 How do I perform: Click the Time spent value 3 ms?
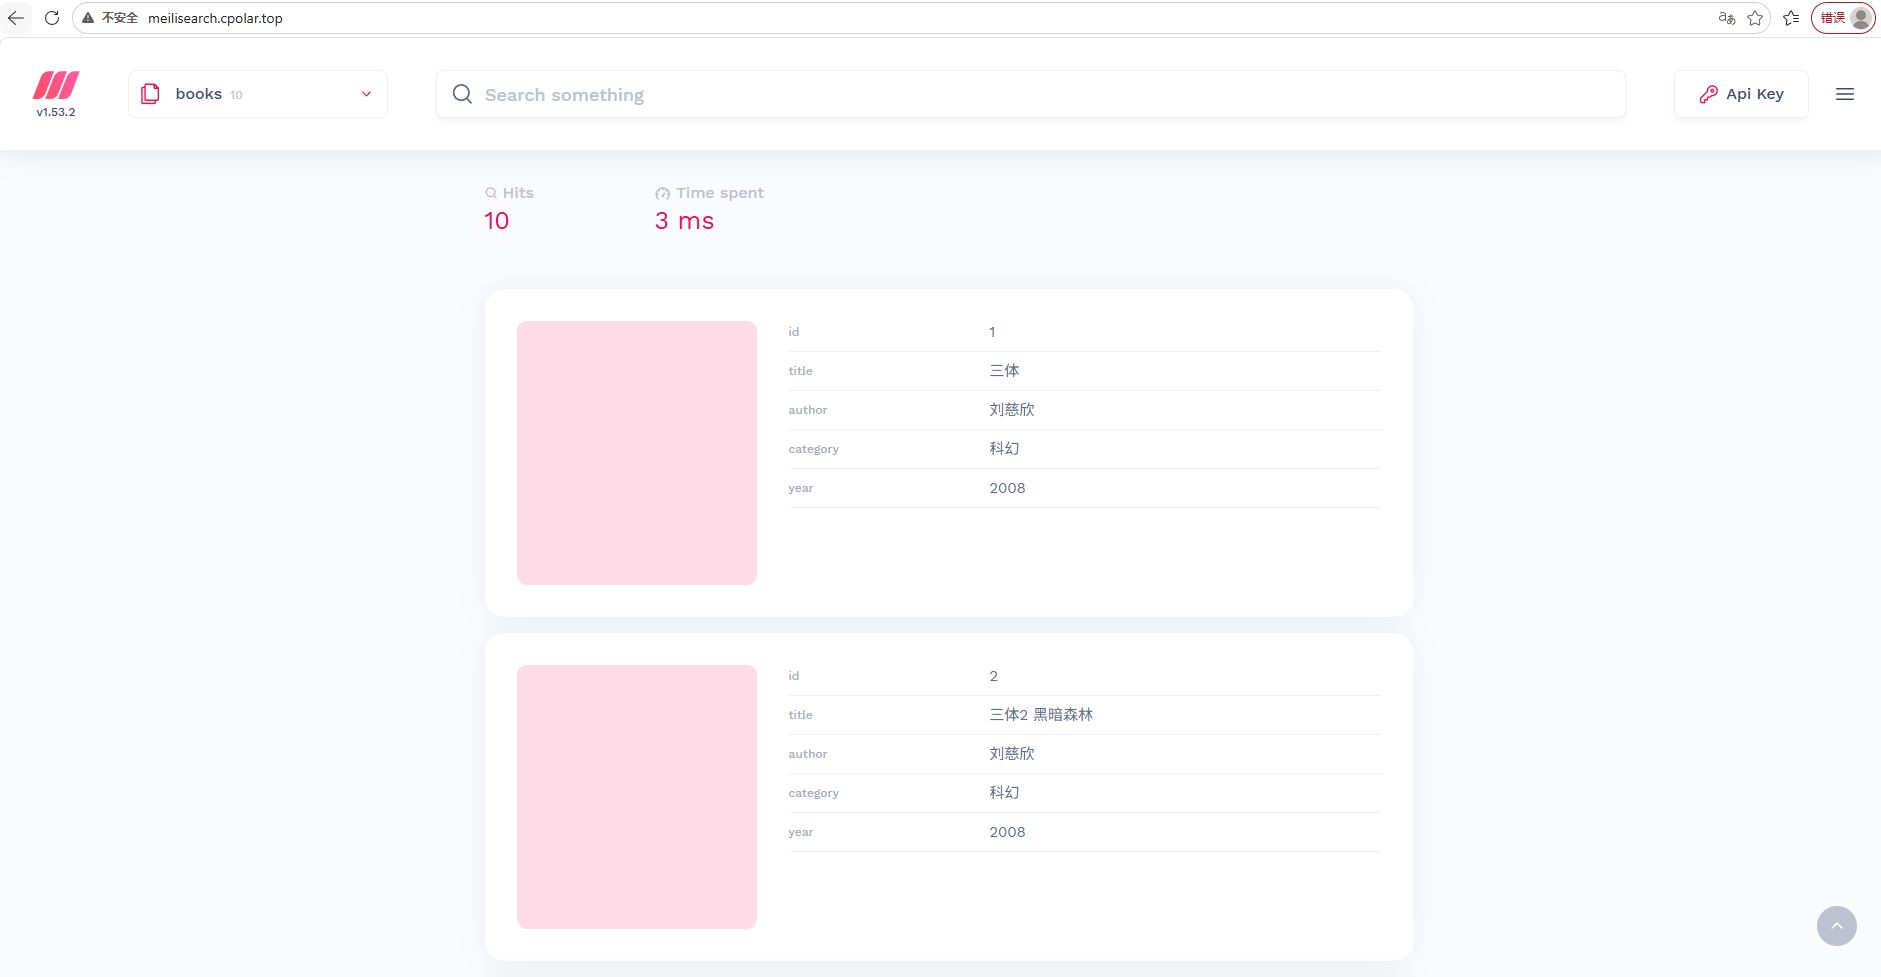click(684, 221)
